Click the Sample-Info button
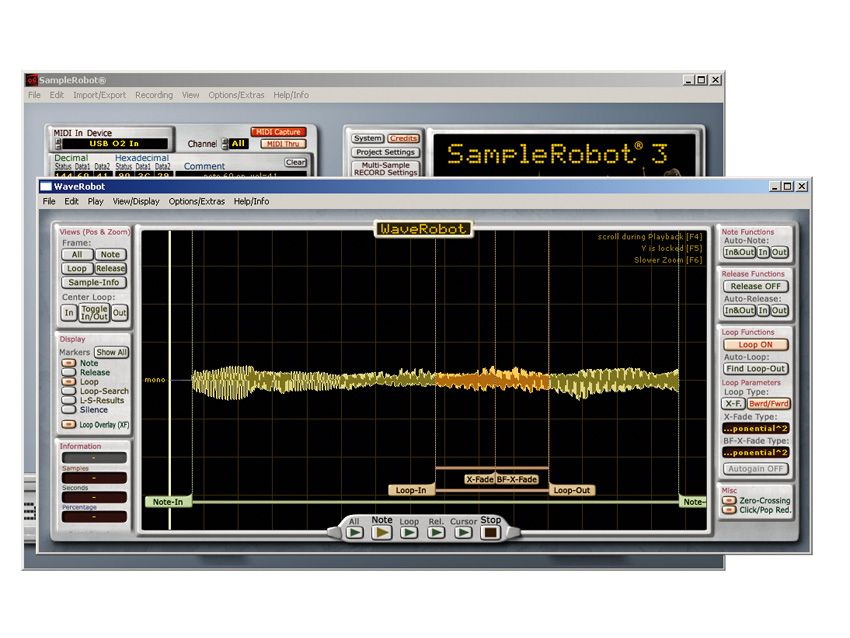Image resolution: width=850 pixels, height=638 pixels. click(94, 282)
